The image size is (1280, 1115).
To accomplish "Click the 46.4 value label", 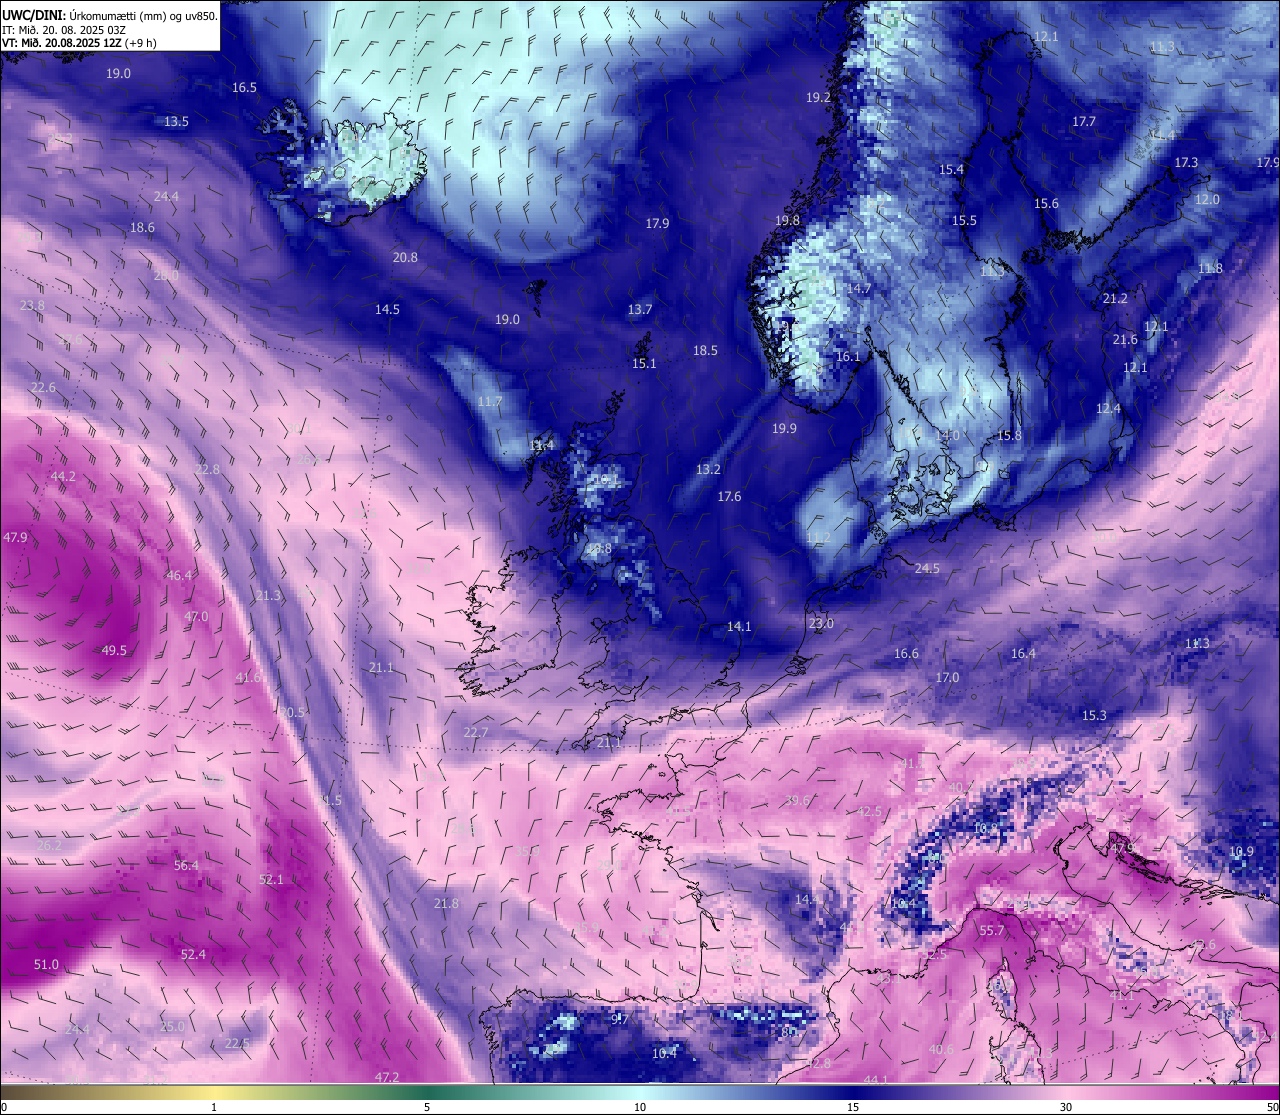I will 179,576.
